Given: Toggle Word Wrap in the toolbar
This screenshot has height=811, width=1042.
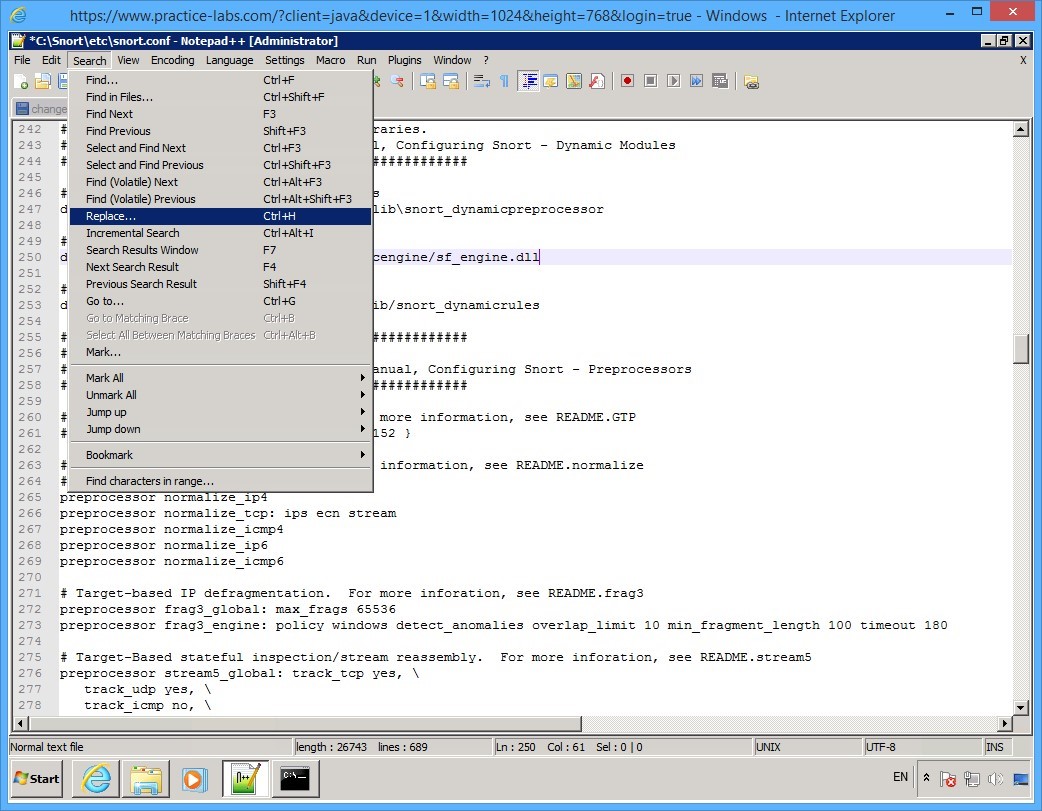Looking at the screenshot, I should click(482, 80).
